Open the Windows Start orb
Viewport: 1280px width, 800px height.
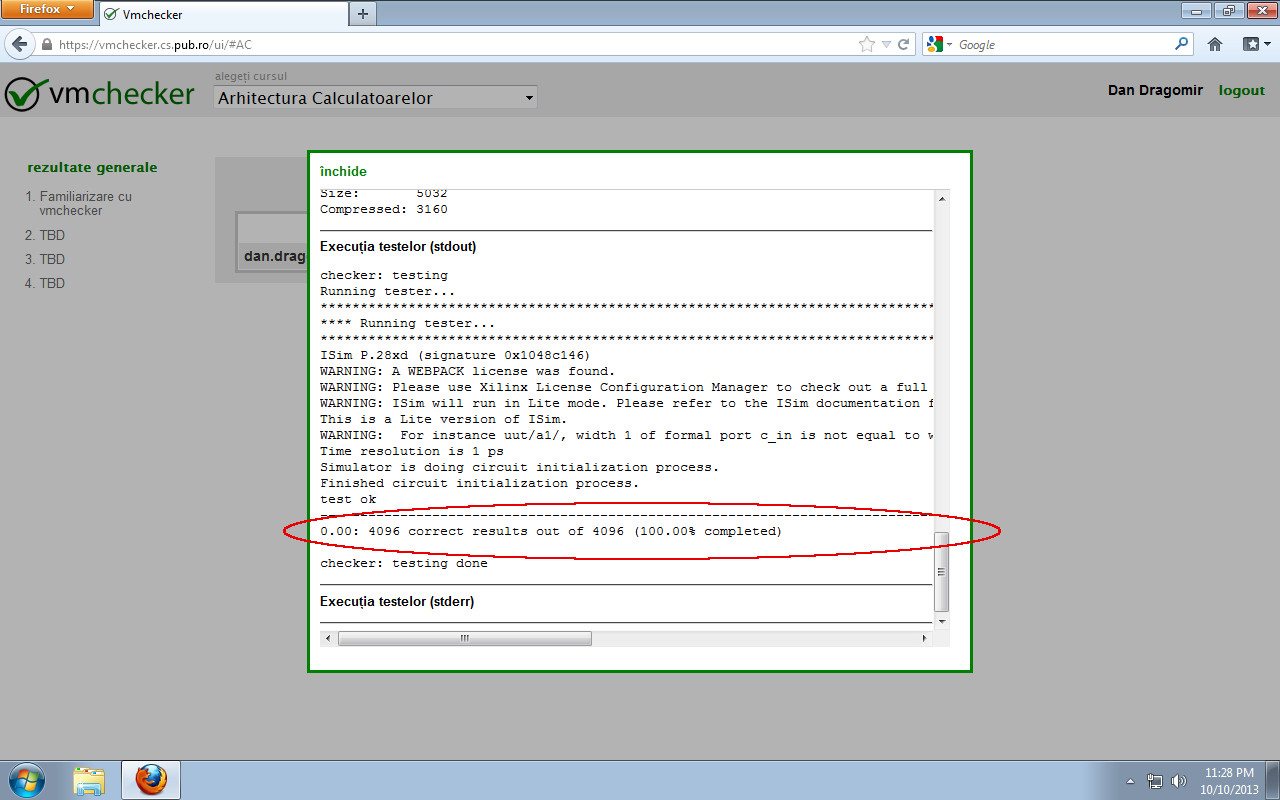tap(25, 779)
